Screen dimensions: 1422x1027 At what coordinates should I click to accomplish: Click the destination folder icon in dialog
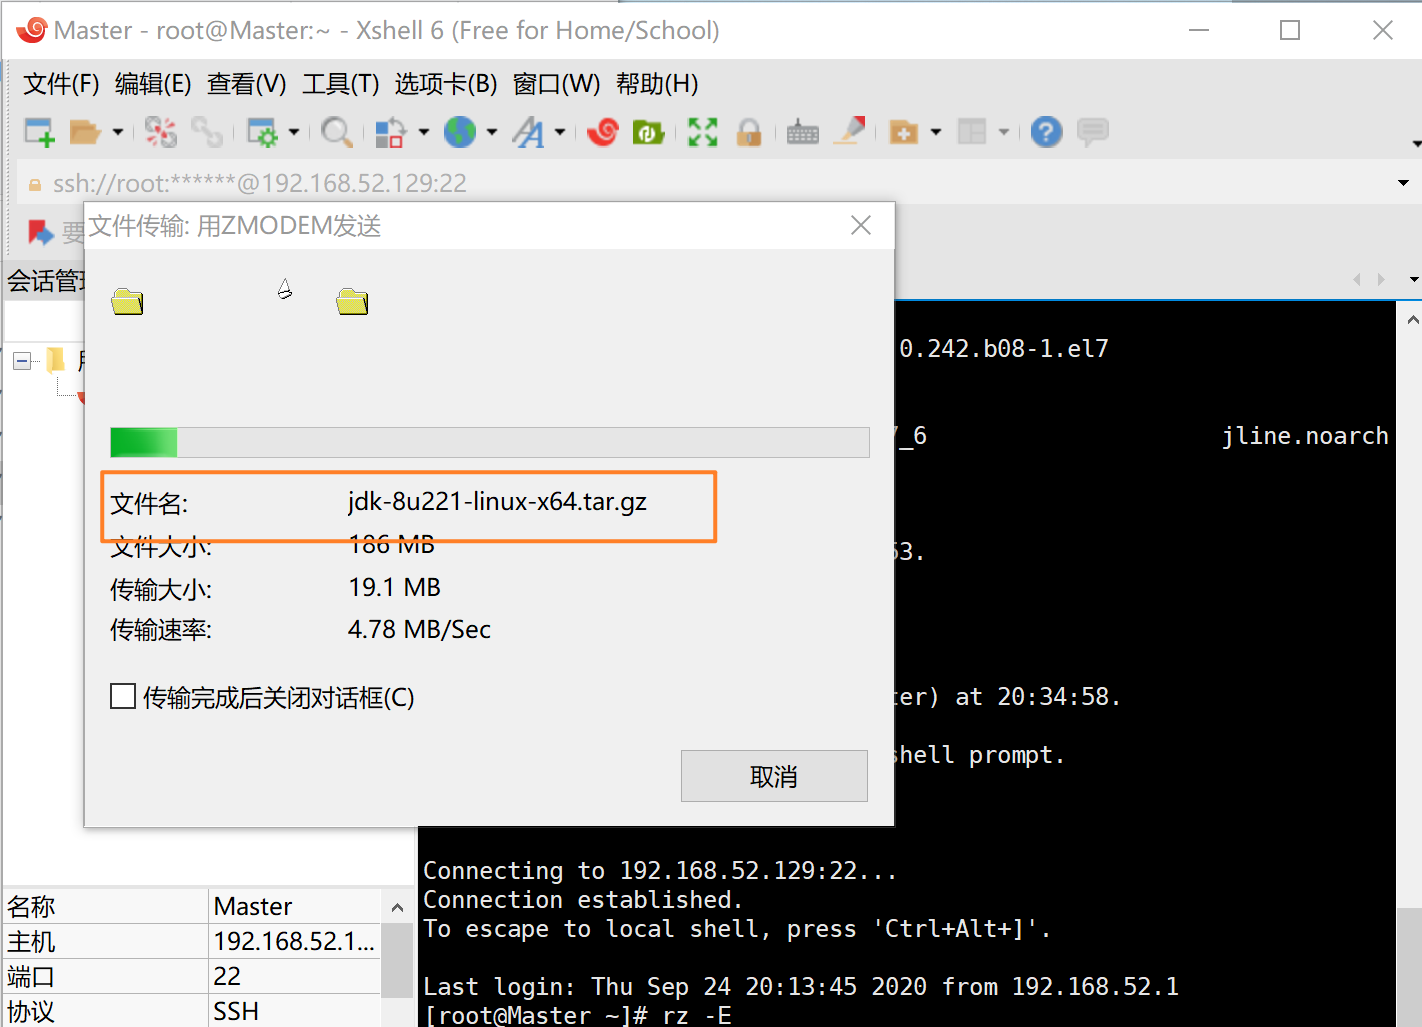[x=352, y=301]
